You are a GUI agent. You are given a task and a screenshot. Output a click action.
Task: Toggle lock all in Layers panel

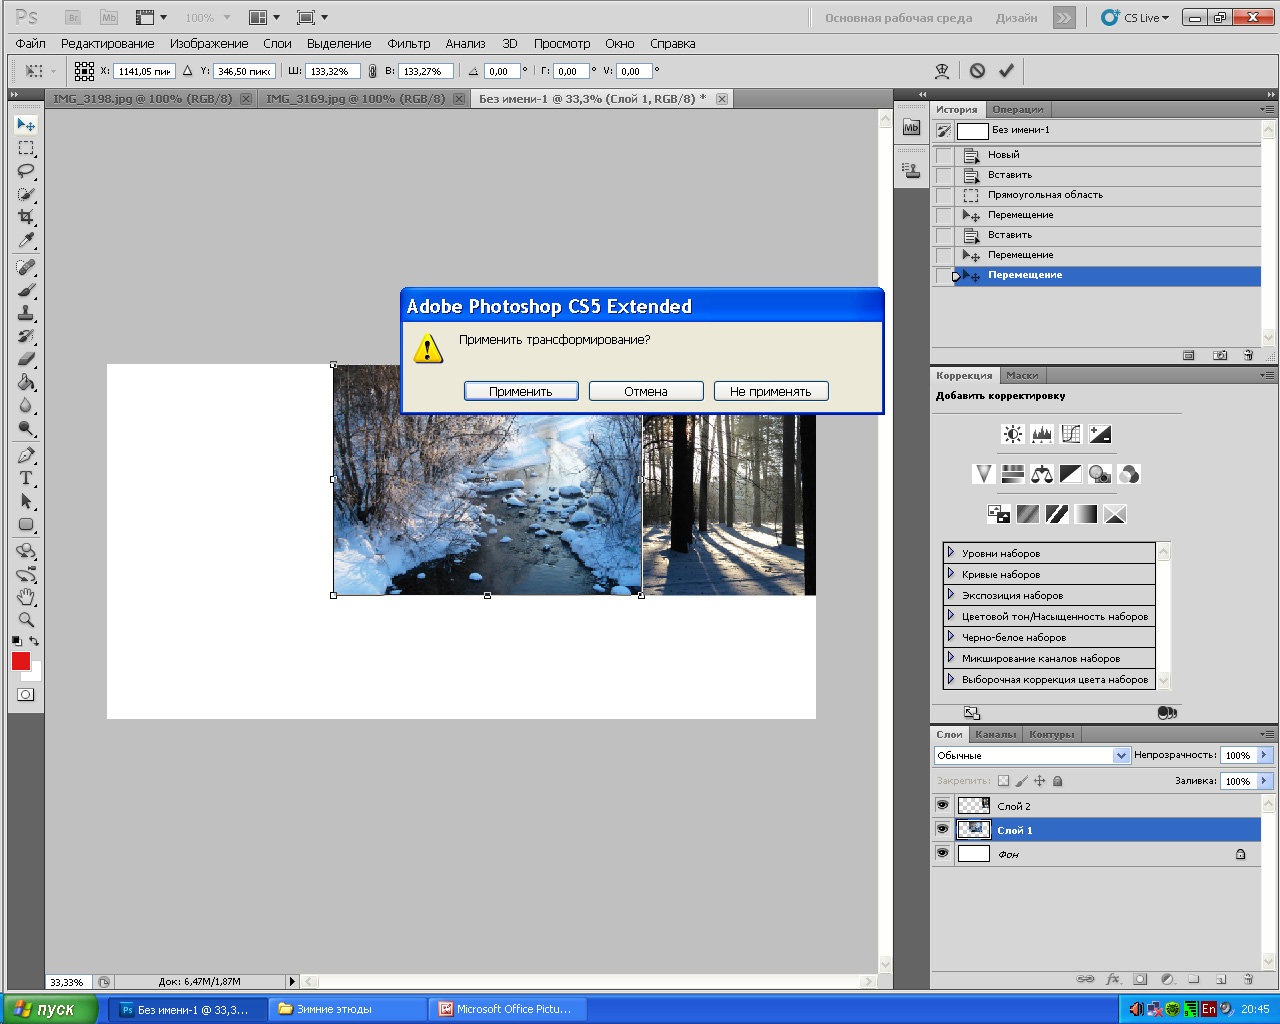1058,781
